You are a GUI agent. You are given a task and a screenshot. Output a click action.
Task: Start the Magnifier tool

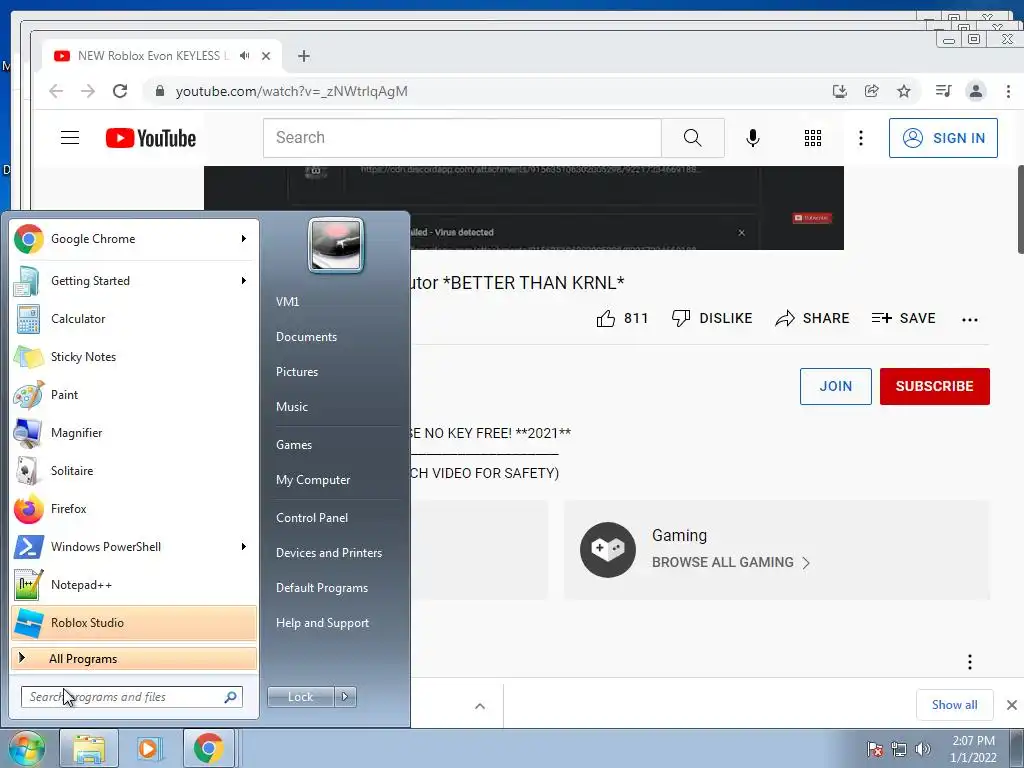tap(134, 432)
